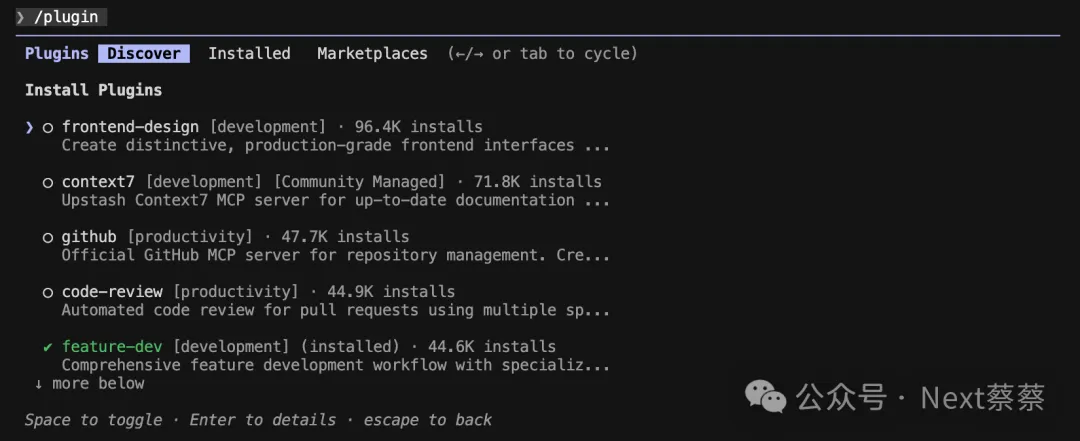Image resolution: width=1080 pixels, height=441 pixels.
Task: Switch to the Installed tab
Action: pos(249,54)
